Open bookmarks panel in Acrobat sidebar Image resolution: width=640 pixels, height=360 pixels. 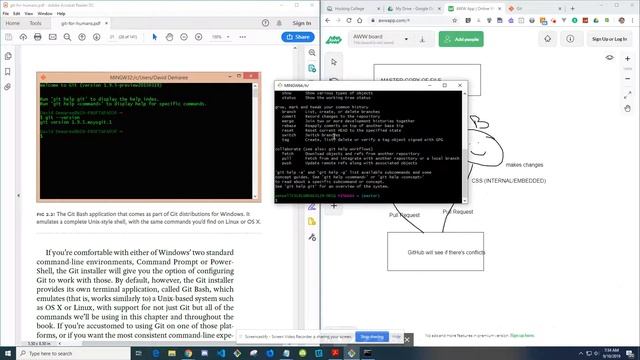(x=8, y=71)
